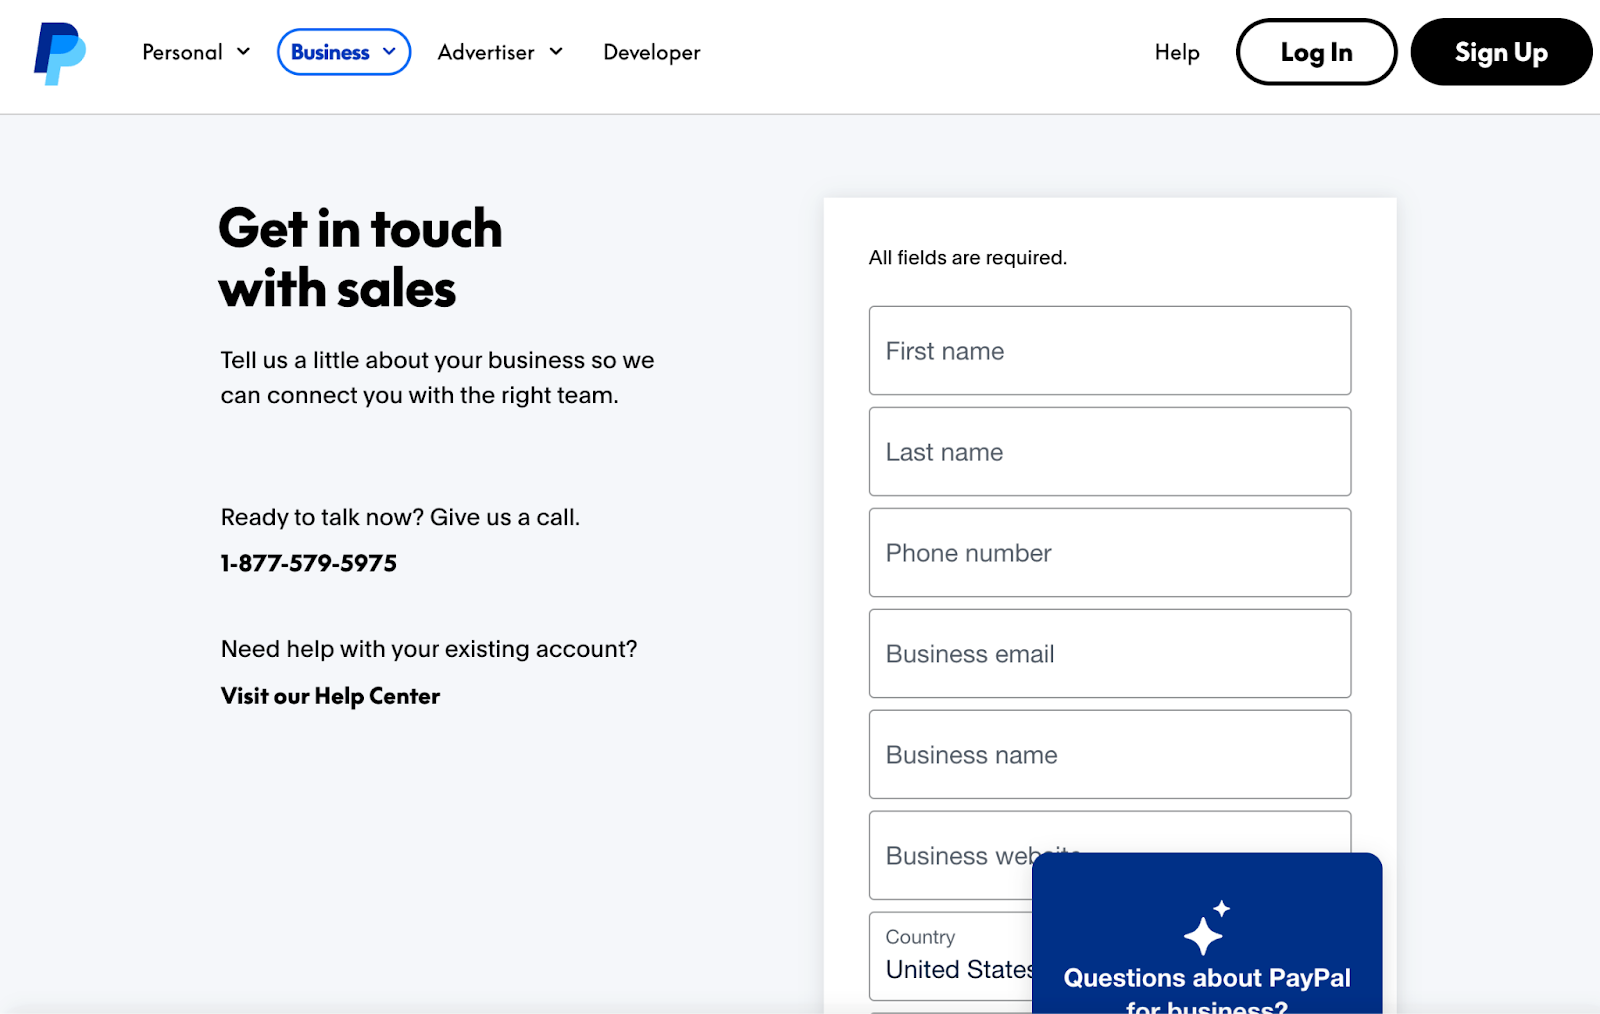Focus the Business email field
The height and width of the screenshot is (1014, 1600).
pos(1110,654)
